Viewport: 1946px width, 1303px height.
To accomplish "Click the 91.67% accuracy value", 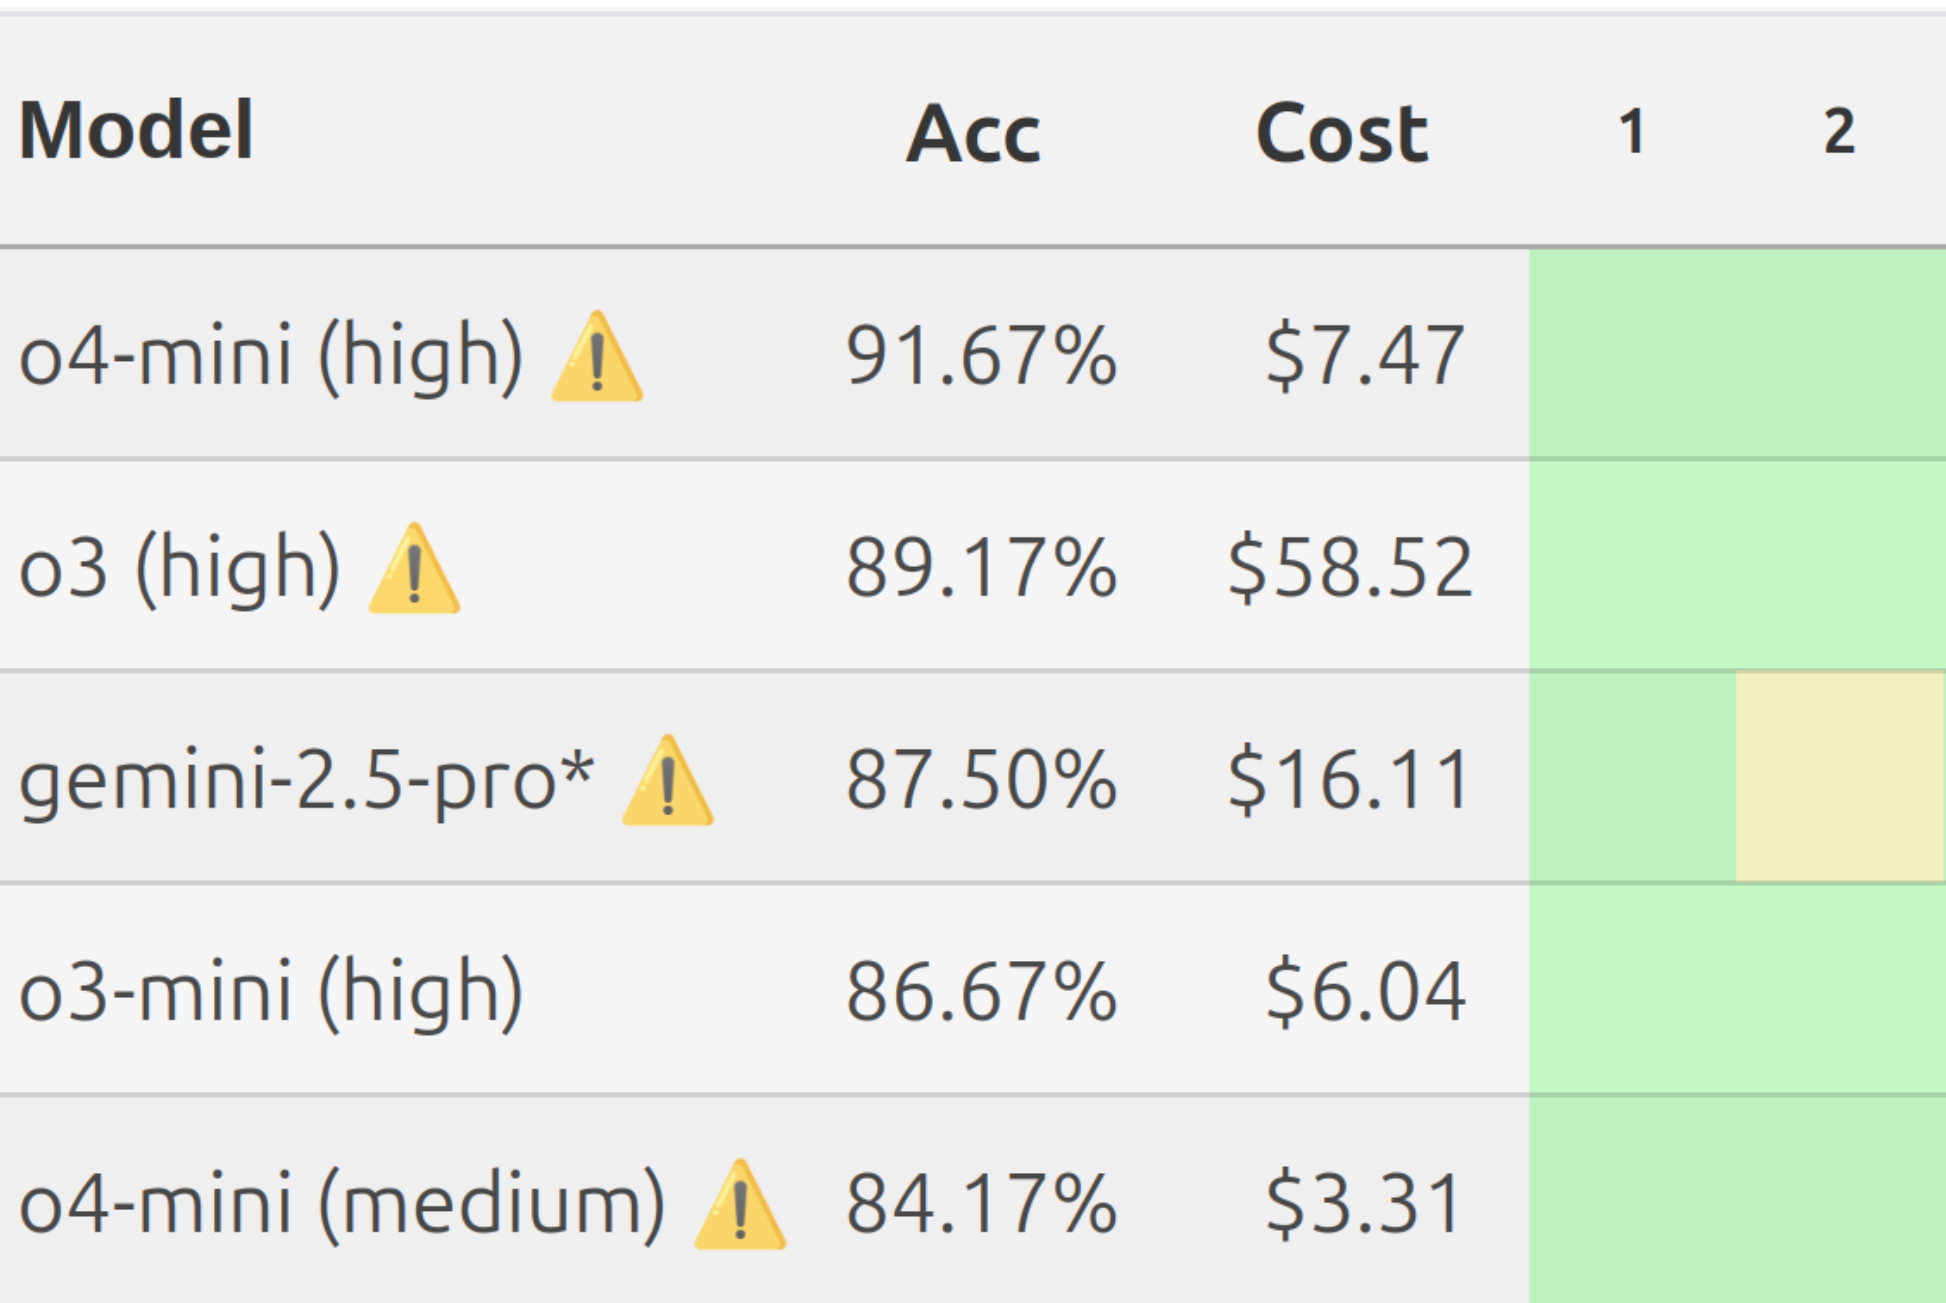I will pyautogui.click(x=981, y=357).
